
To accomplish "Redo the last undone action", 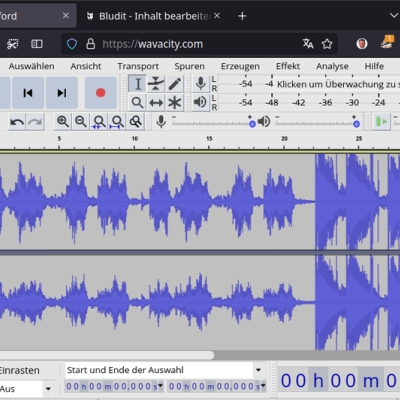I will 35,122.
